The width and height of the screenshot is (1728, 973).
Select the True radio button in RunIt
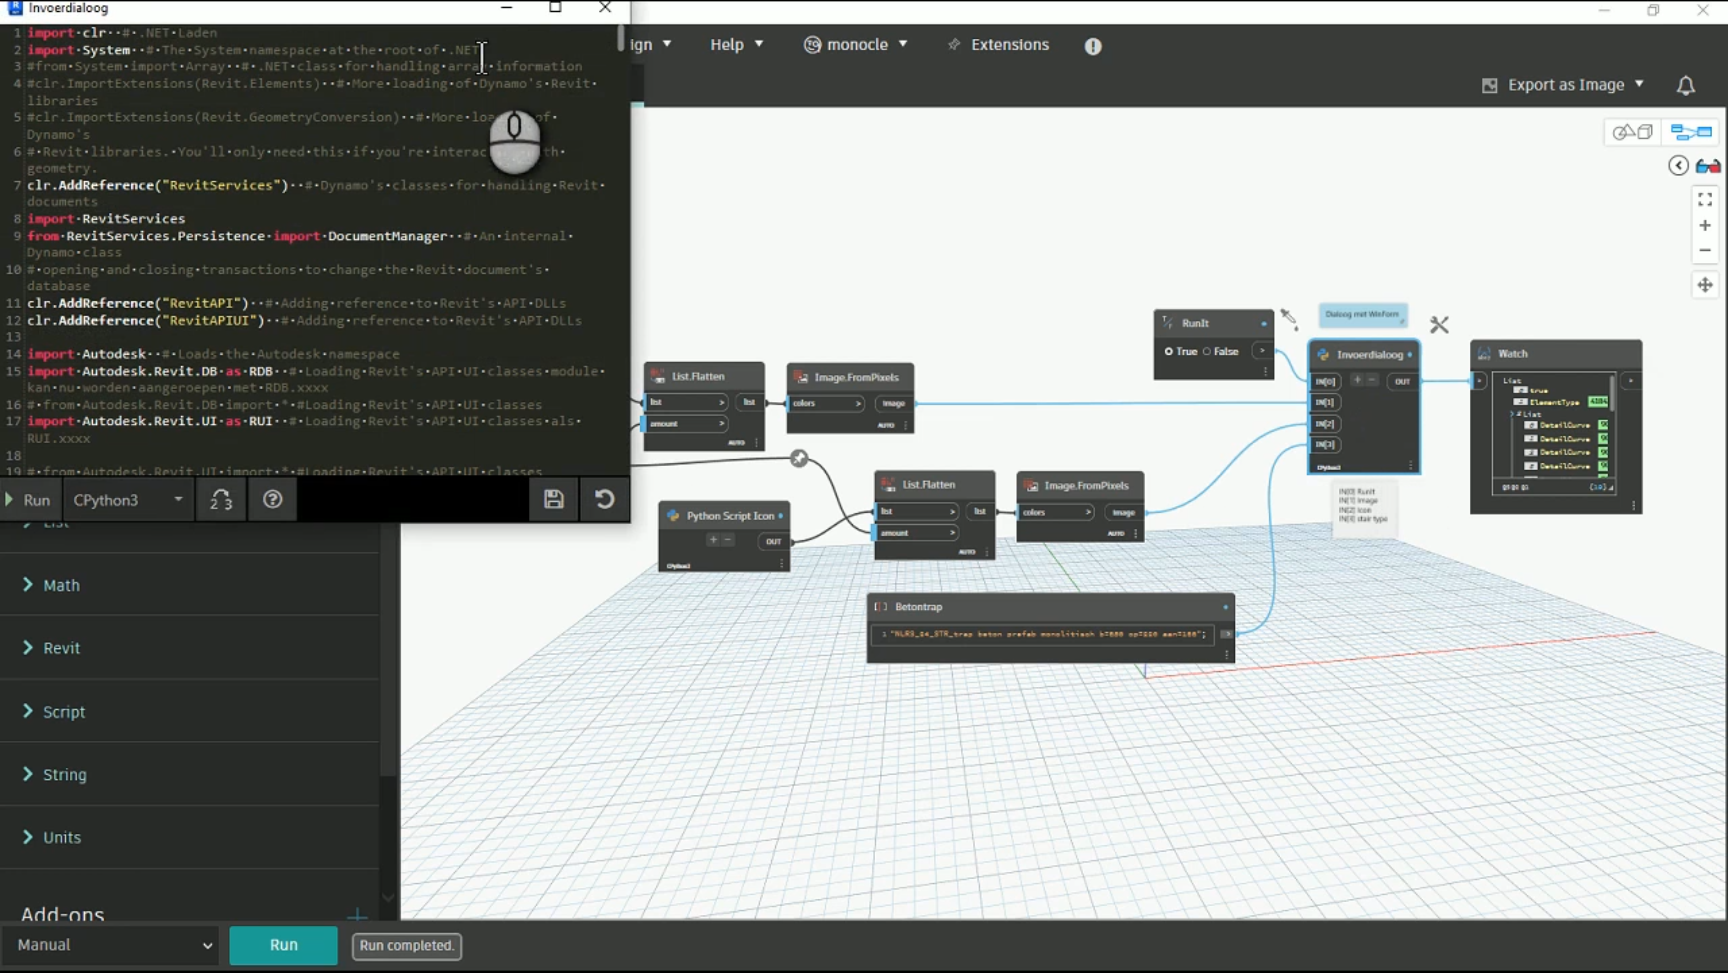pos(1168,352)
